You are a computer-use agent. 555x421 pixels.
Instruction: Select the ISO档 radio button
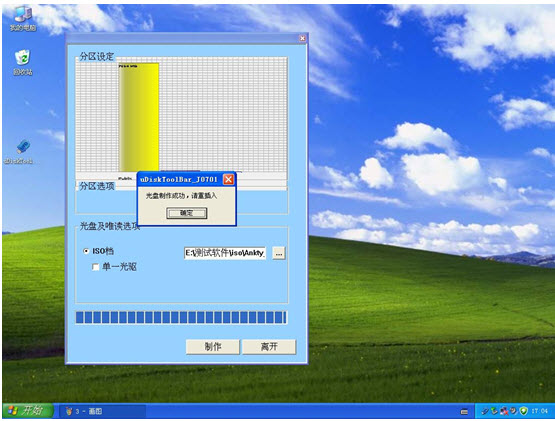point(86,251)
